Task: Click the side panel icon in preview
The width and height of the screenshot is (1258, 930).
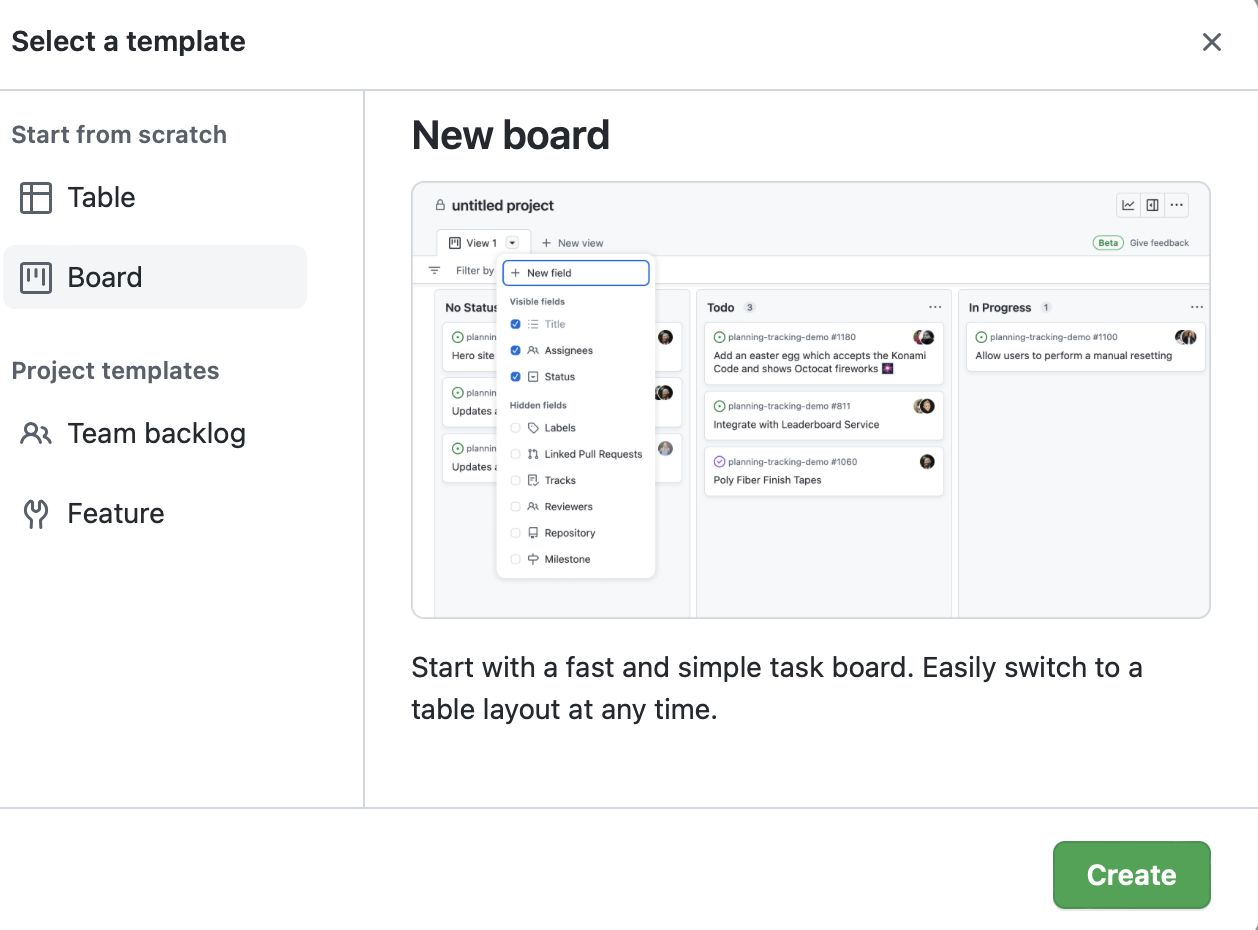Action: 1152,205
